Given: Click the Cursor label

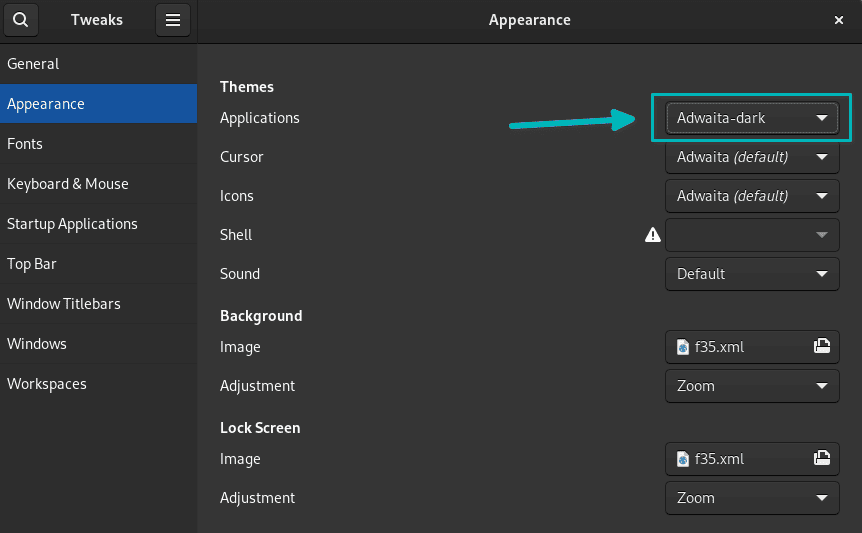Looking at the screenshot, I should pyautogui.click(x=241, y=157).
